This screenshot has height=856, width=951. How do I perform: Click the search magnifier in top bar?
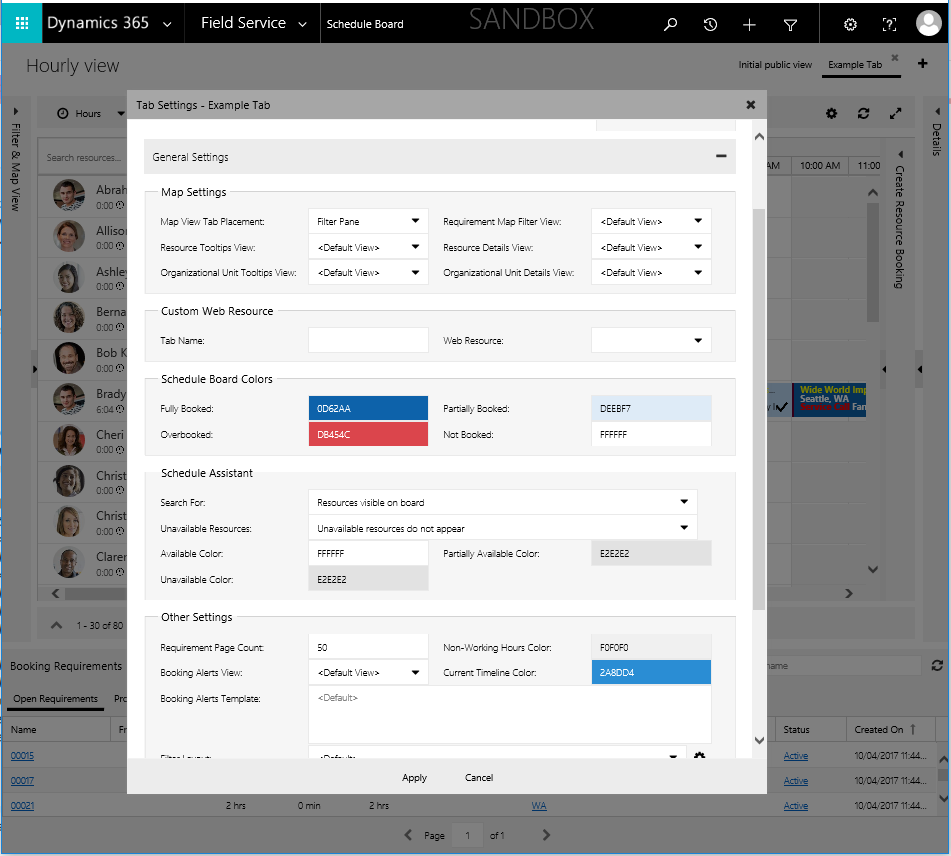pos(671,24)
